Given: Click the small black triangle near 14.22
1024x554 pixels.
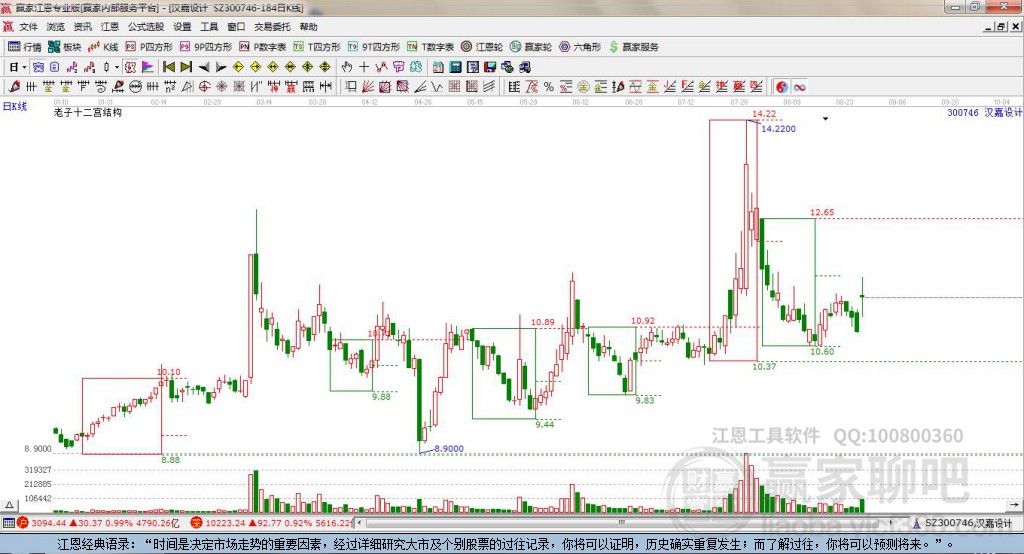Looking at the screenshot, I should tap(825, 119).
